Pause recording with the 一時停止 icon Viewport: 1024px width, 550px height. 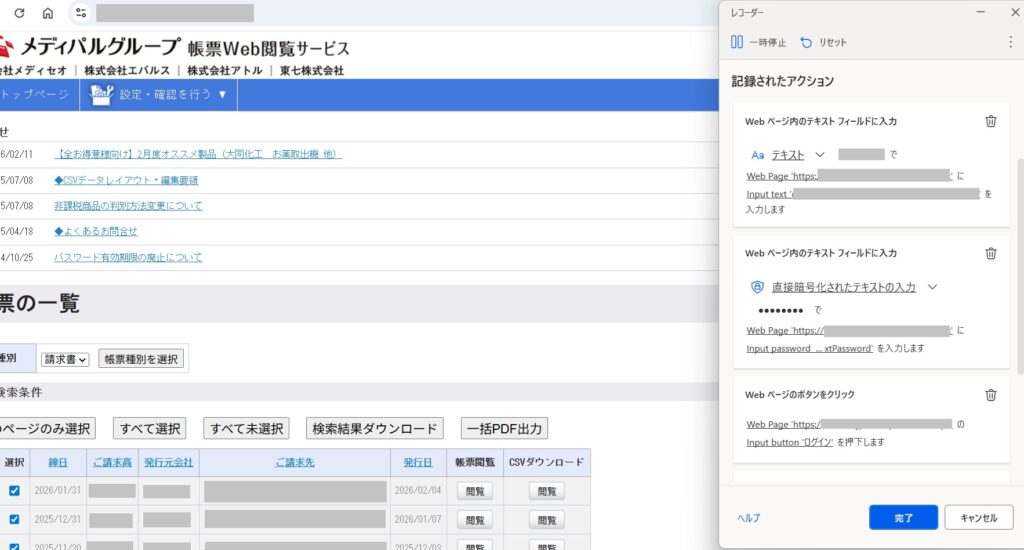click(x=737, y=42)
